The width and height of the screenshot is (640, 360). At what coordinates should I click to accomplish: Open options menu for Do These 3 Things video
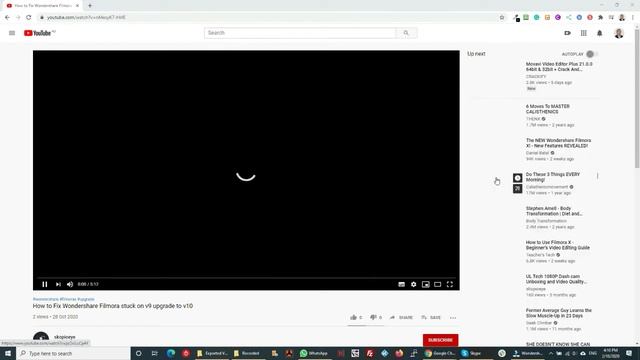coord(597,176)
